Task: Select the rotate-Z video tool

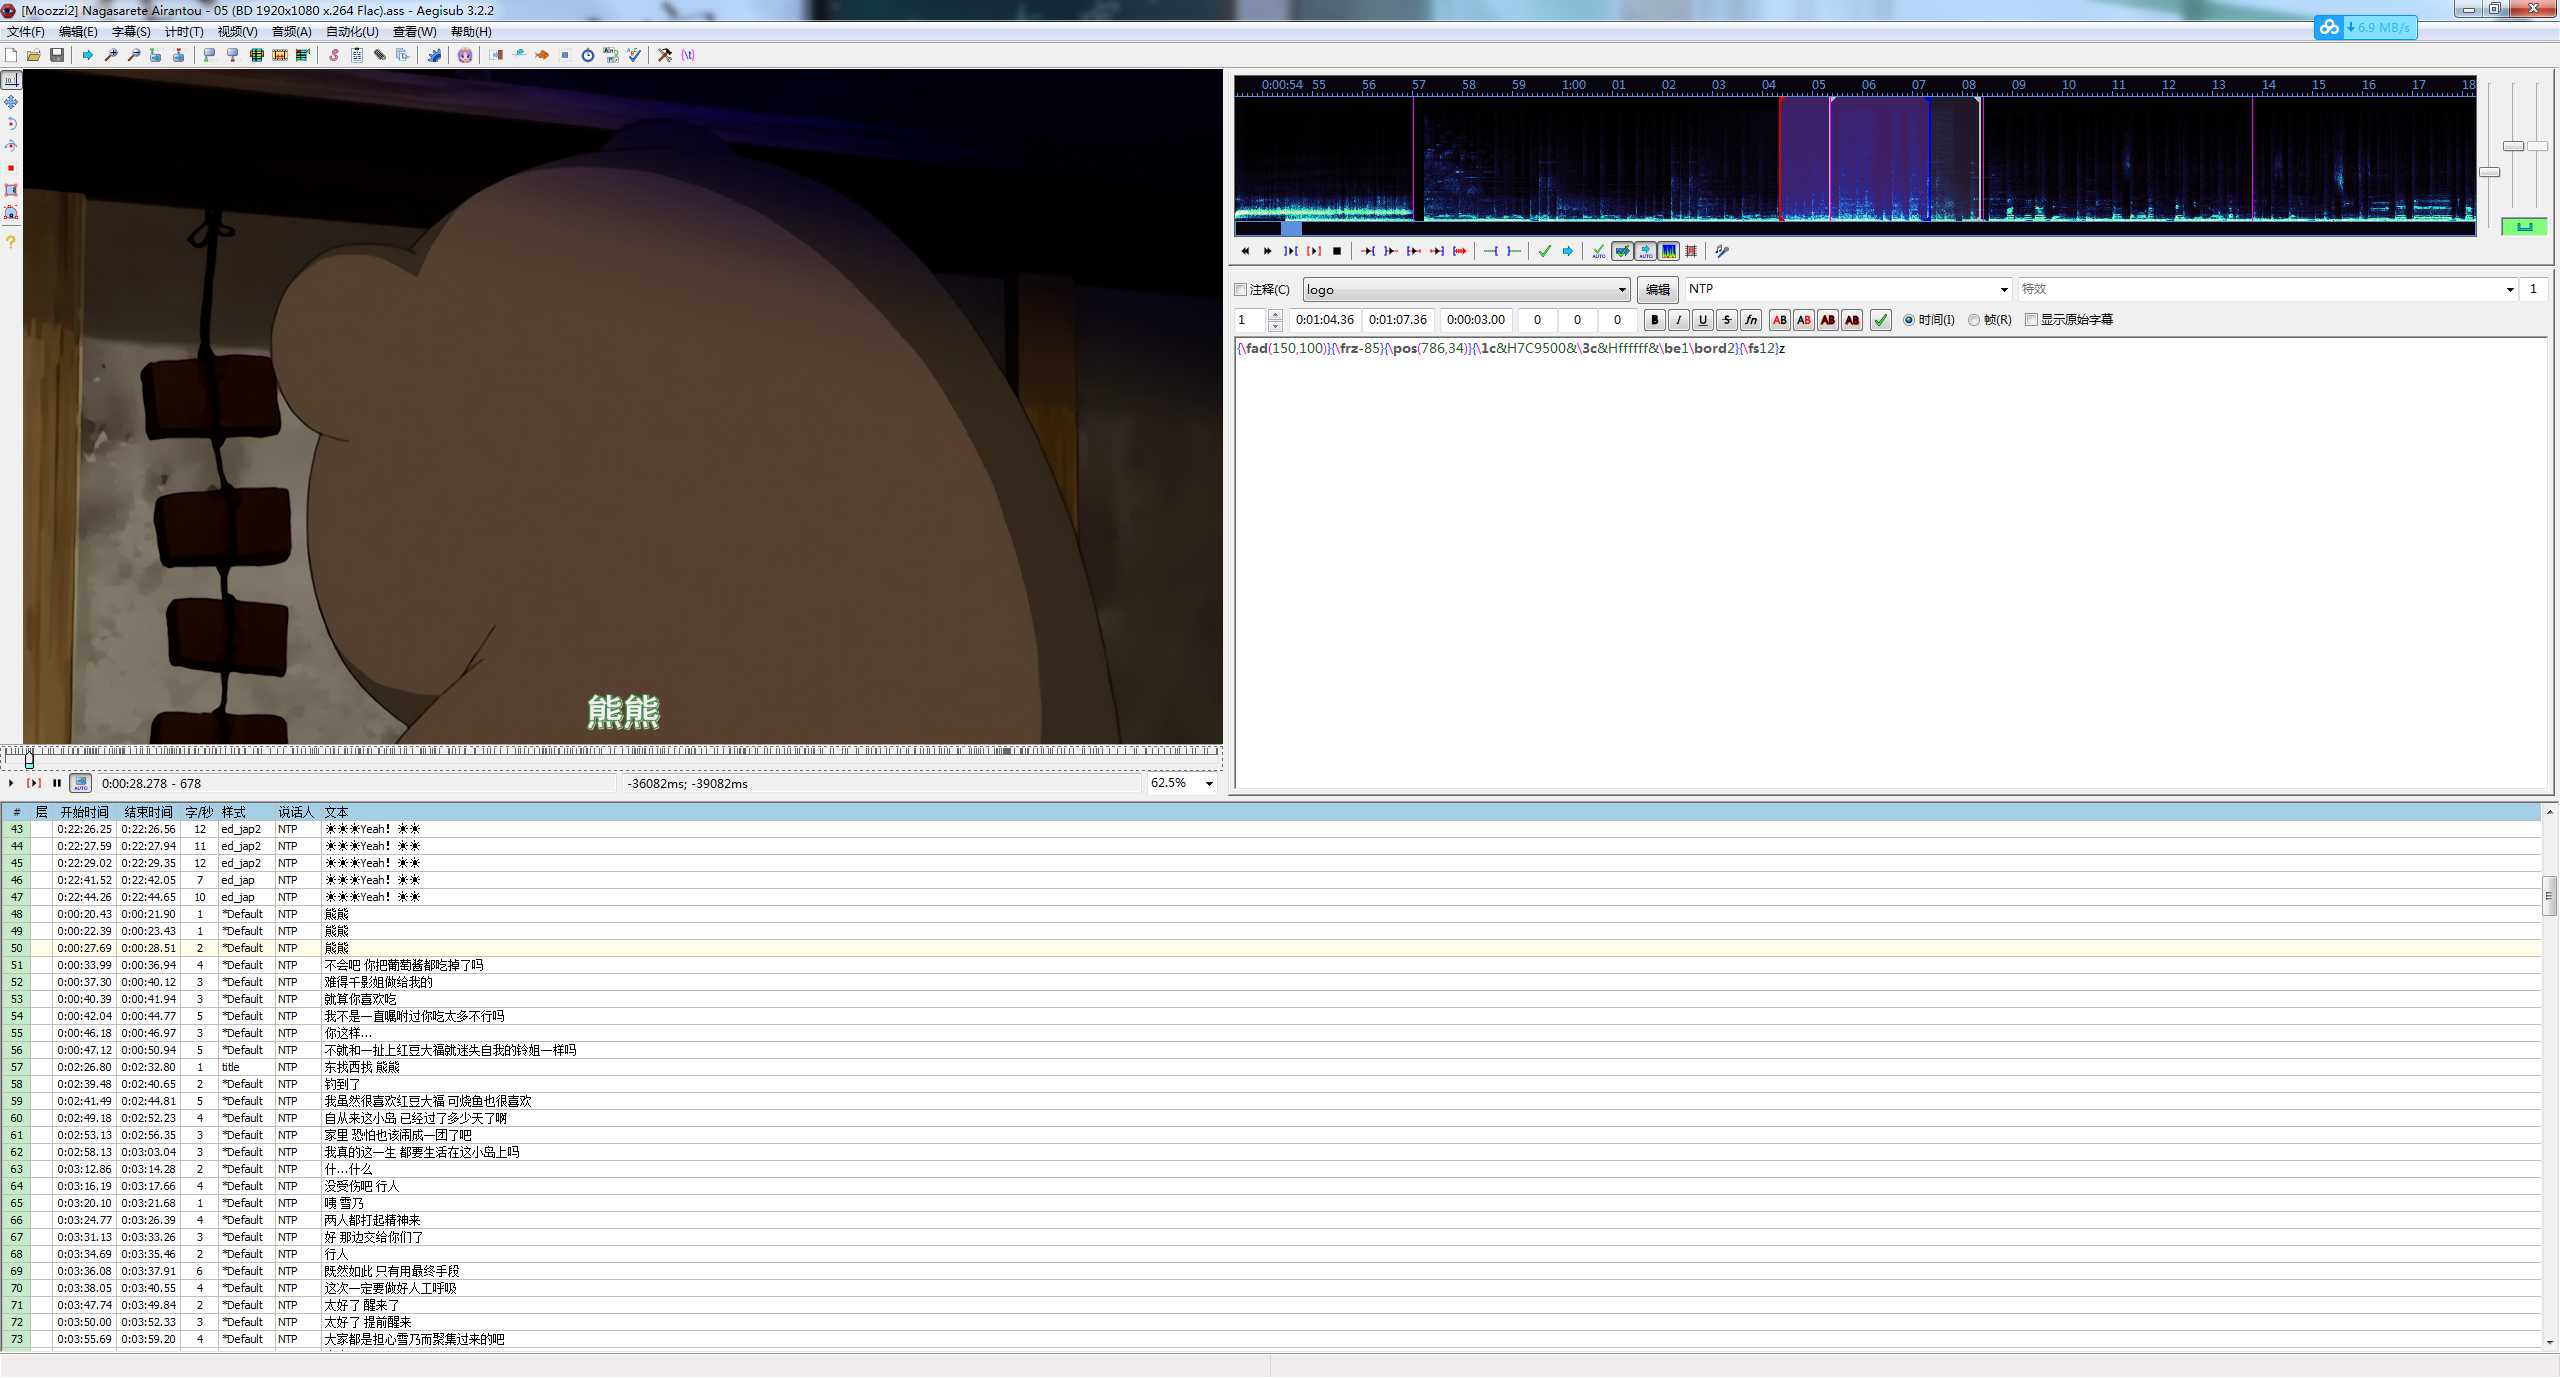Action: click(11, 124)
